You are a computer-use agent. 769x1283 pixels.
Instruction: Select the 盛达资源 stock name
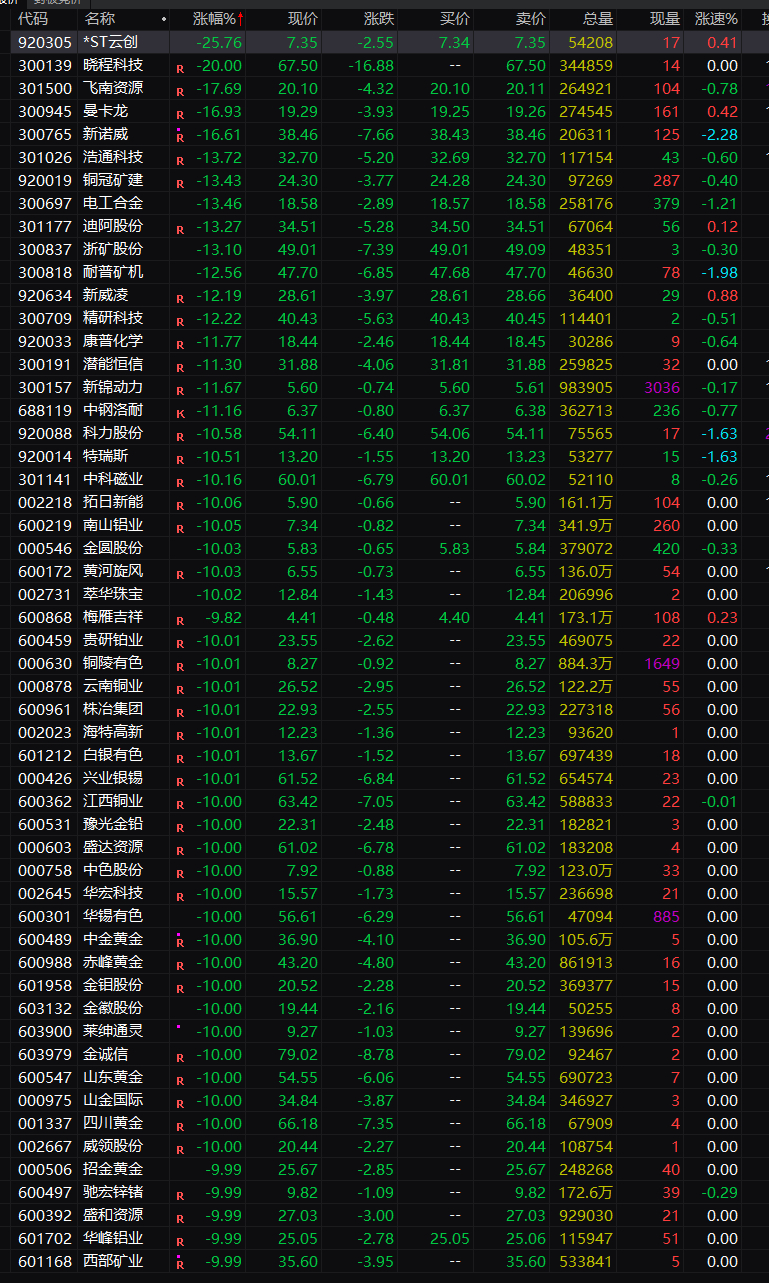click(x=113, y=847)
